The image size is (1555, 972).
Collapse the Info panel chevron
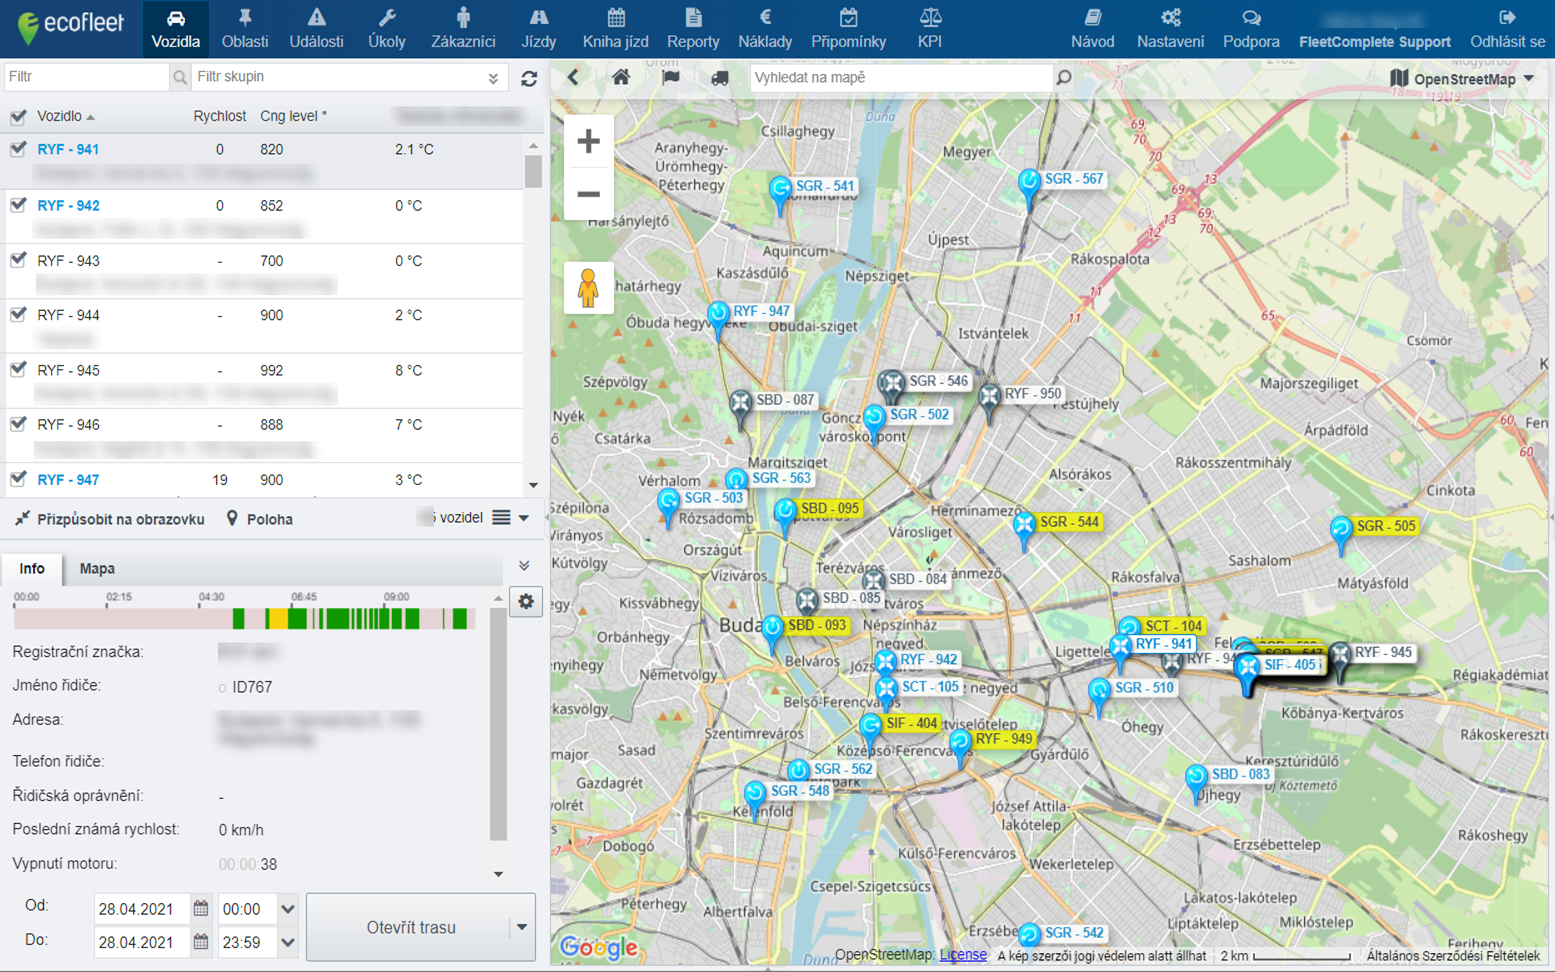524,566
